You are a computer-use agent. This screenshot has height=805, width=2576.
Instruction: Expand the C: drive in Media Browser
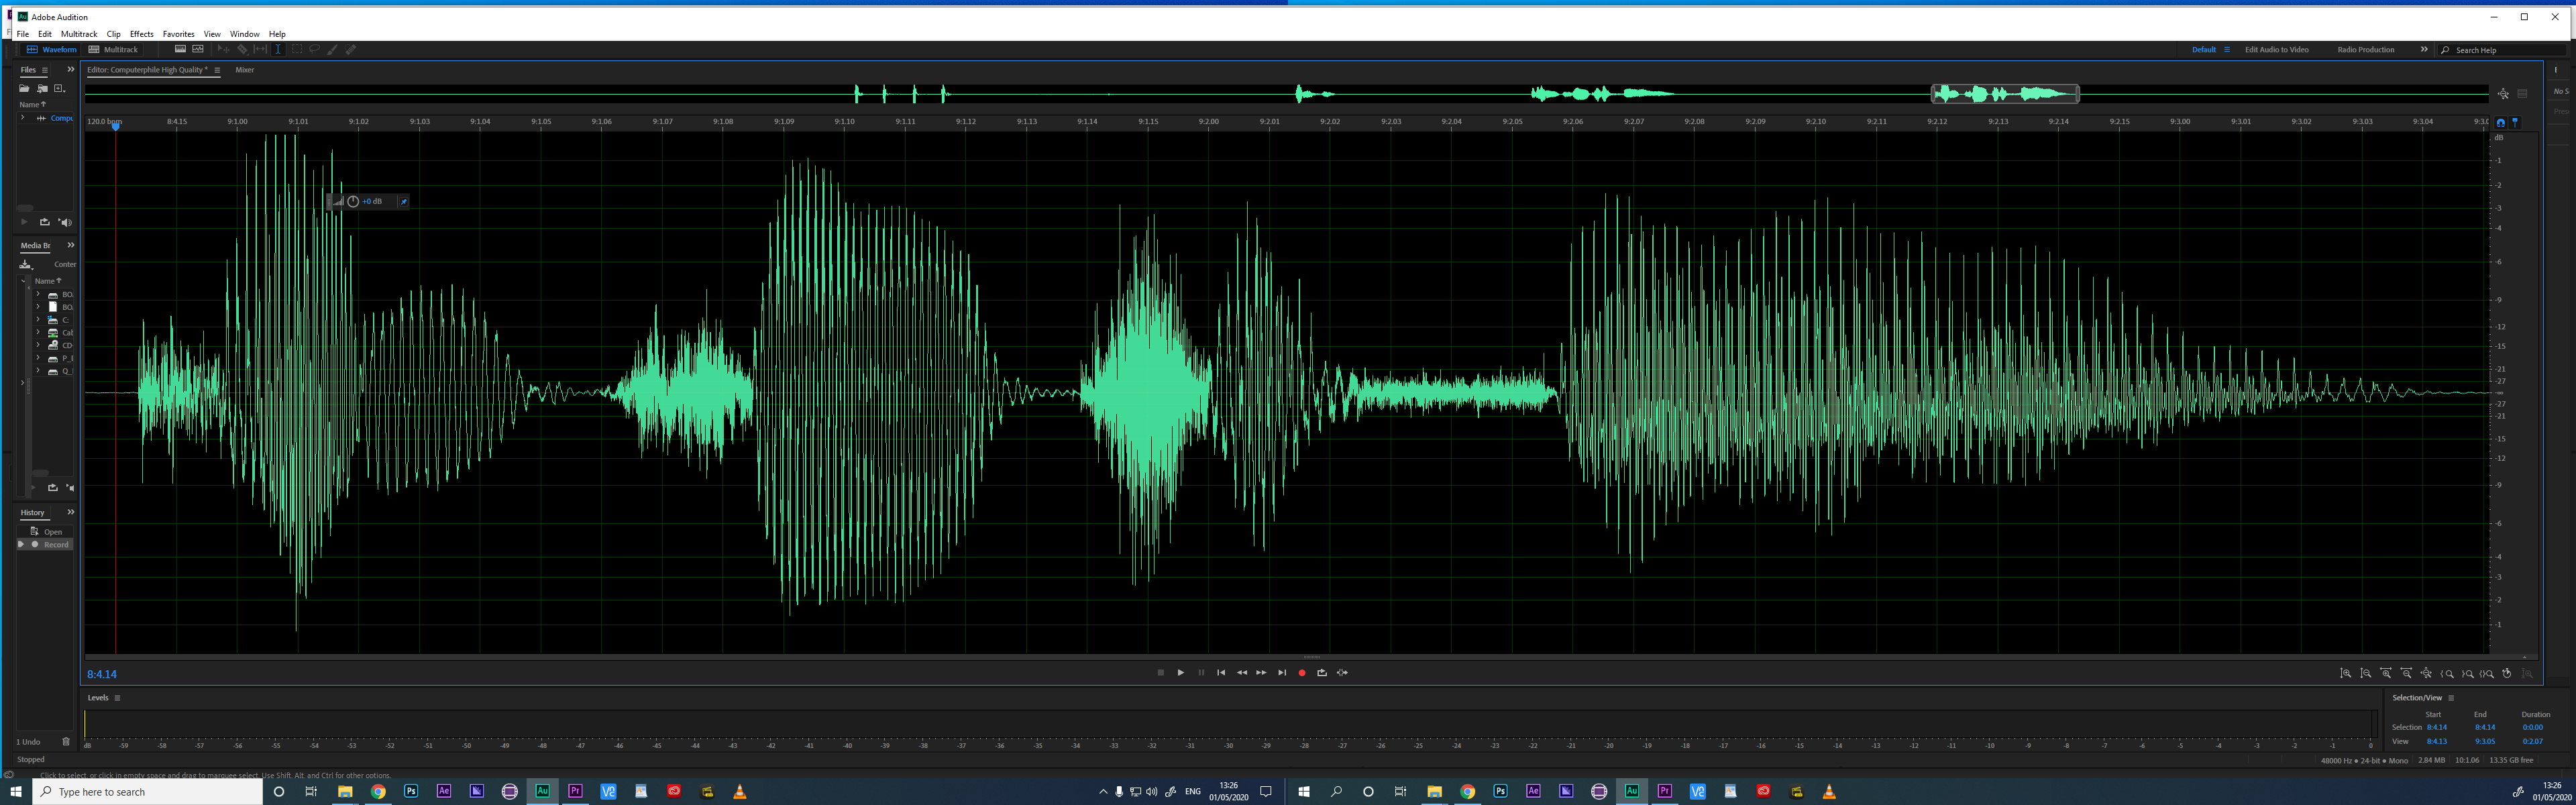point(38,320)
